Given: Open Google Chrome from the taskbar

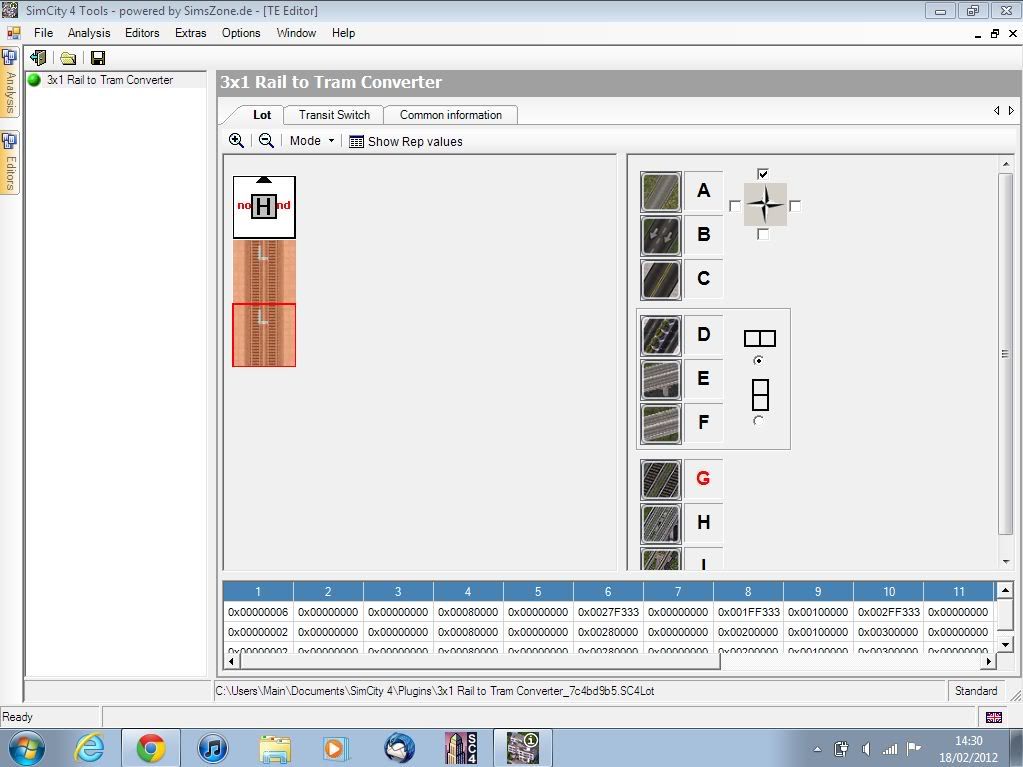Looking at the screenshot, I should point(151,747).
